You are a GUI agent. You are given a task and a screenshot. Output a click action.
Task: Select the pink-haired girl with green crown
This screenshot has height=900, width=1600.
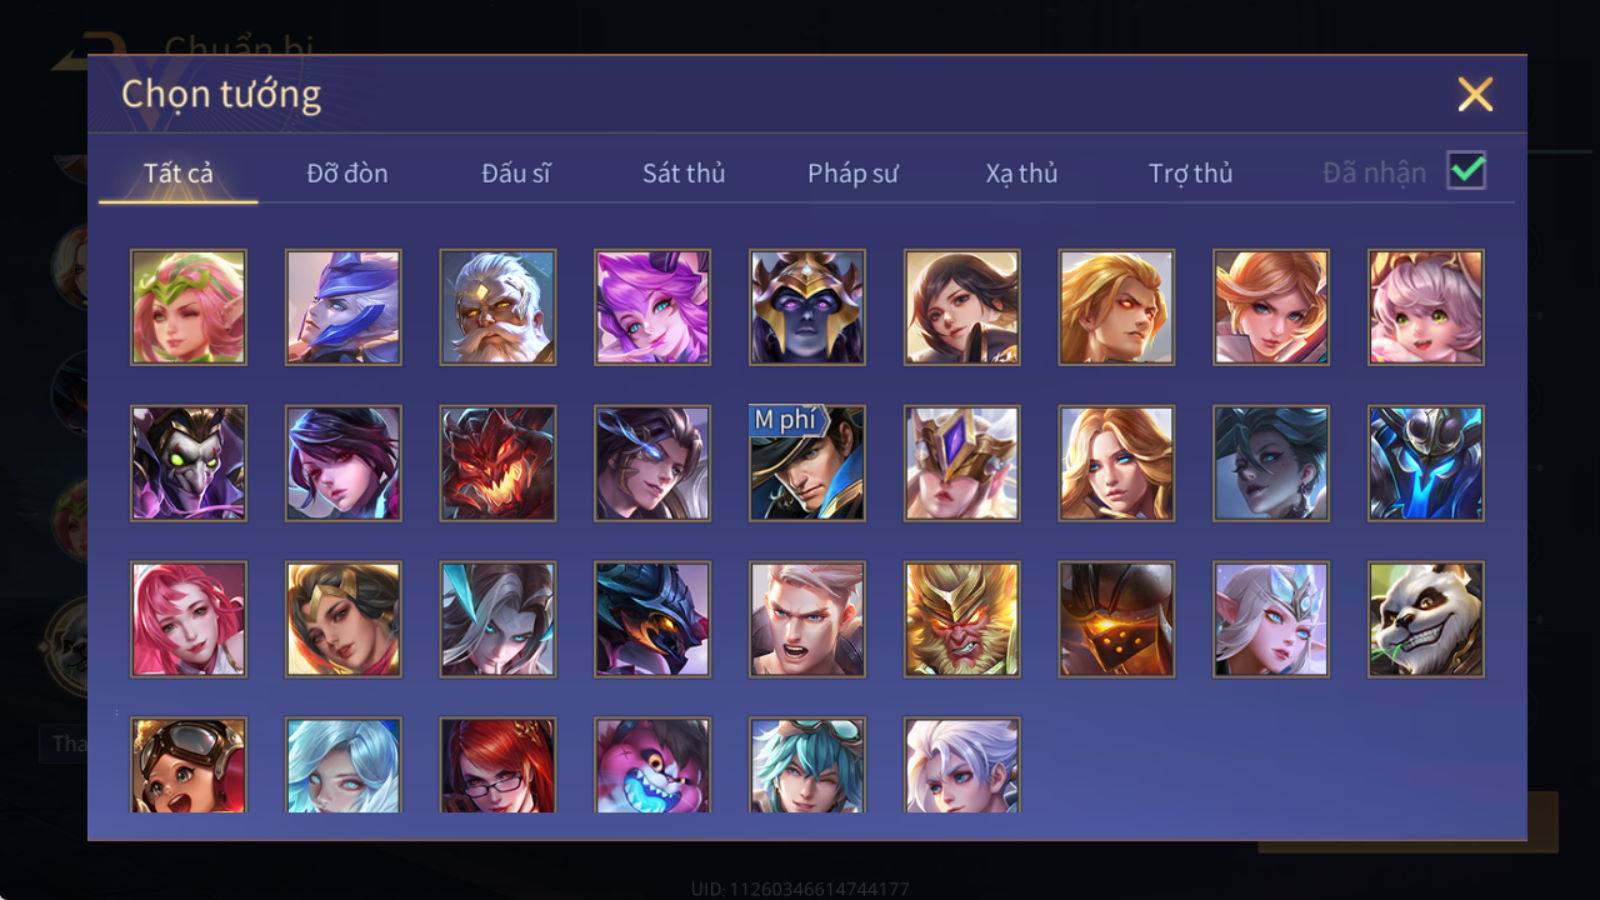click(189, 307)
